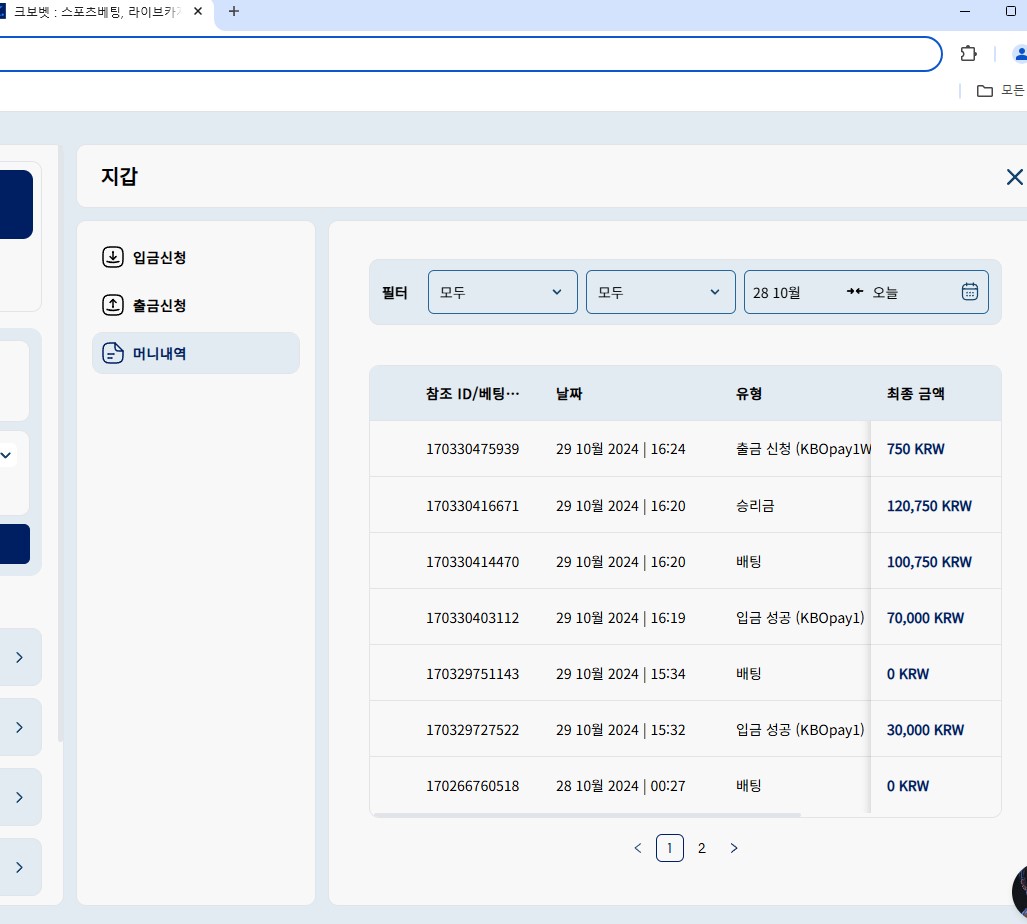The image size is (1027, 924).
Task: Select the 머니내역 money history menu
Action: [x=196, y=353]
